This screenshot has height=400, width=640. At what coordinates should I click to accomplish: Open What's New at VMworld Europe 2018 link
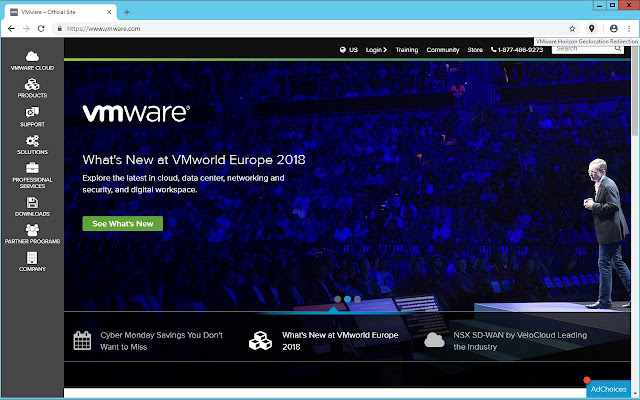[x=340, y=341]
